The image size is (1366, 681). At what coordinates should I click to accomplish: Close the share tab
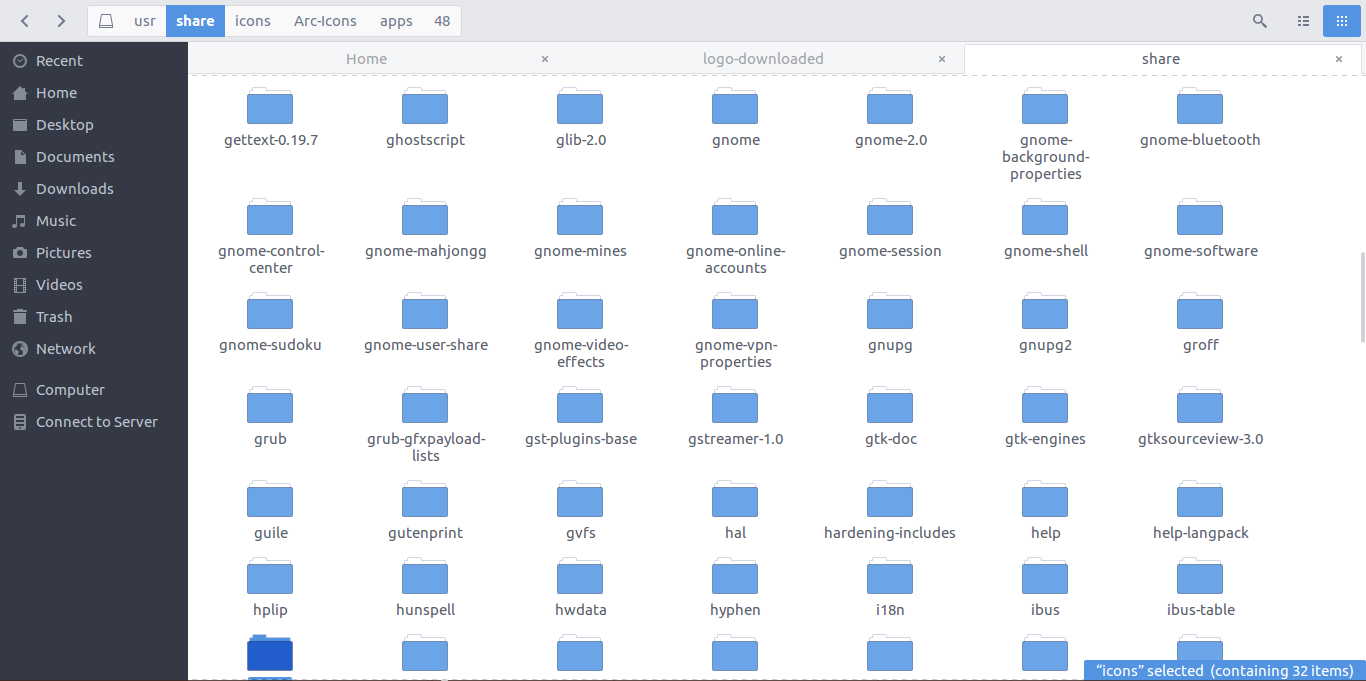coord(1339,59)
